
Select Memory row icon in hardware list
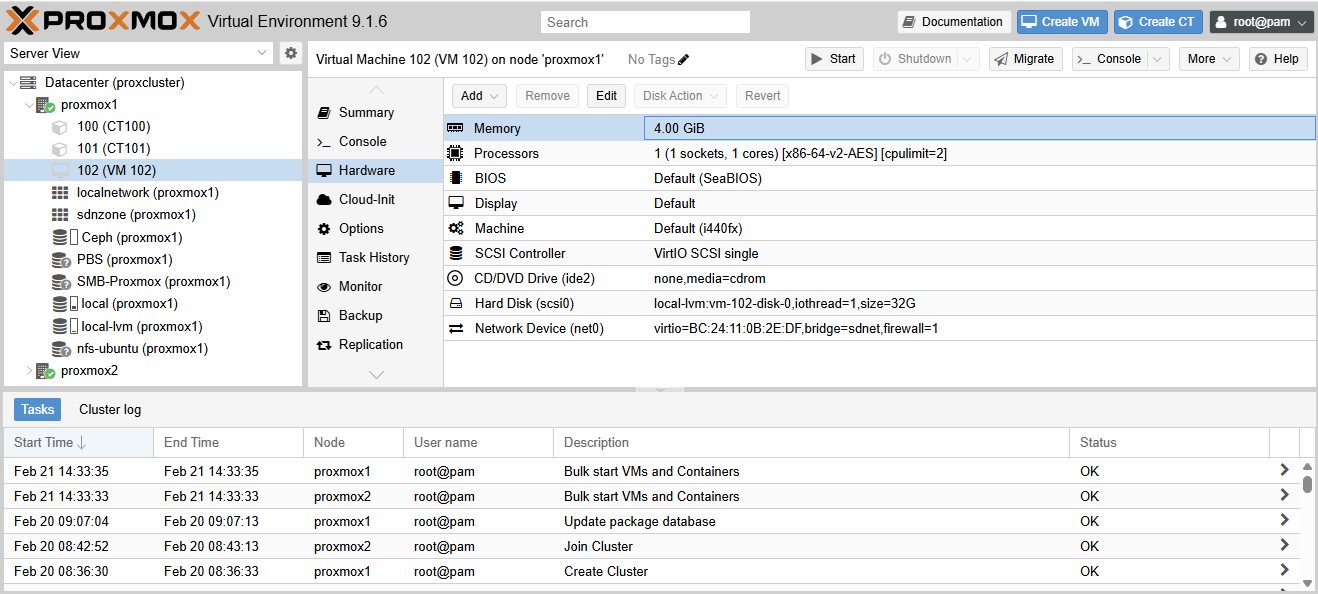point(456,129)
